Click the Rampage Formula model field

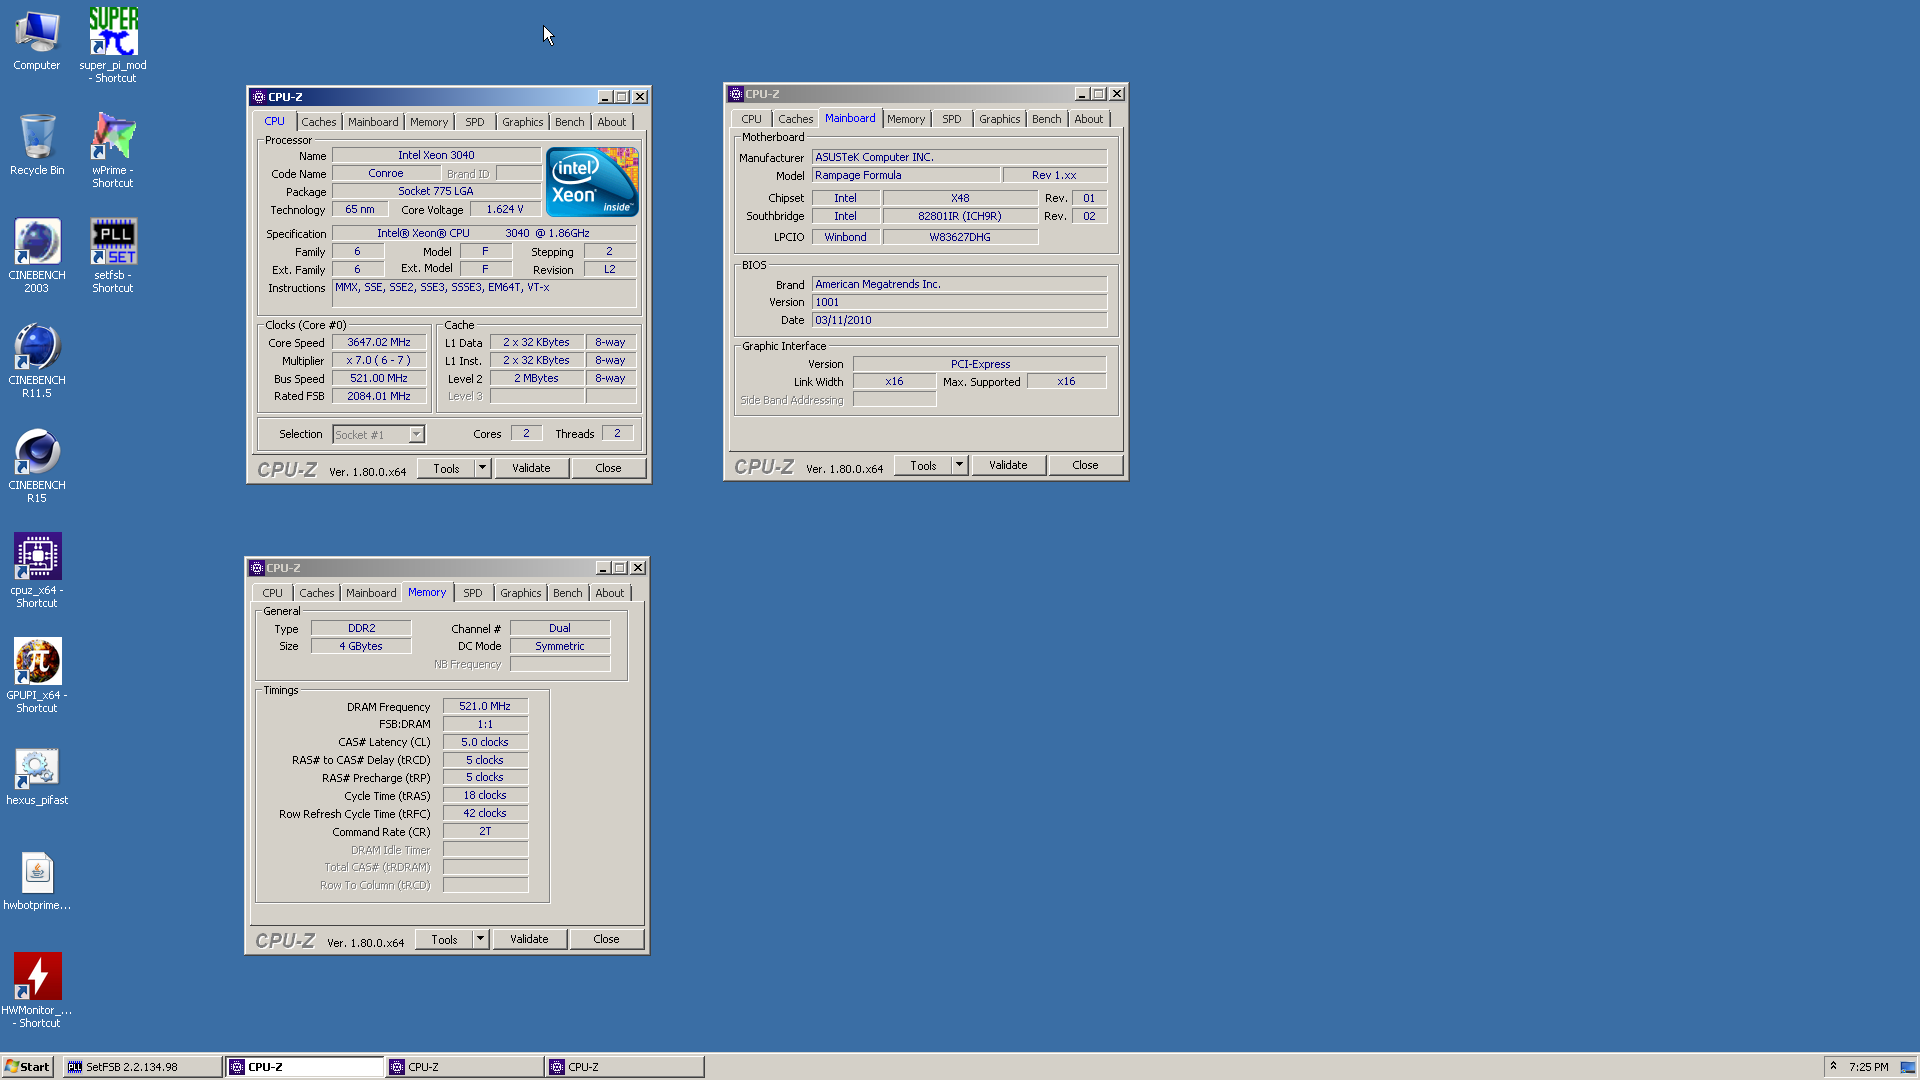pos(906,175)
